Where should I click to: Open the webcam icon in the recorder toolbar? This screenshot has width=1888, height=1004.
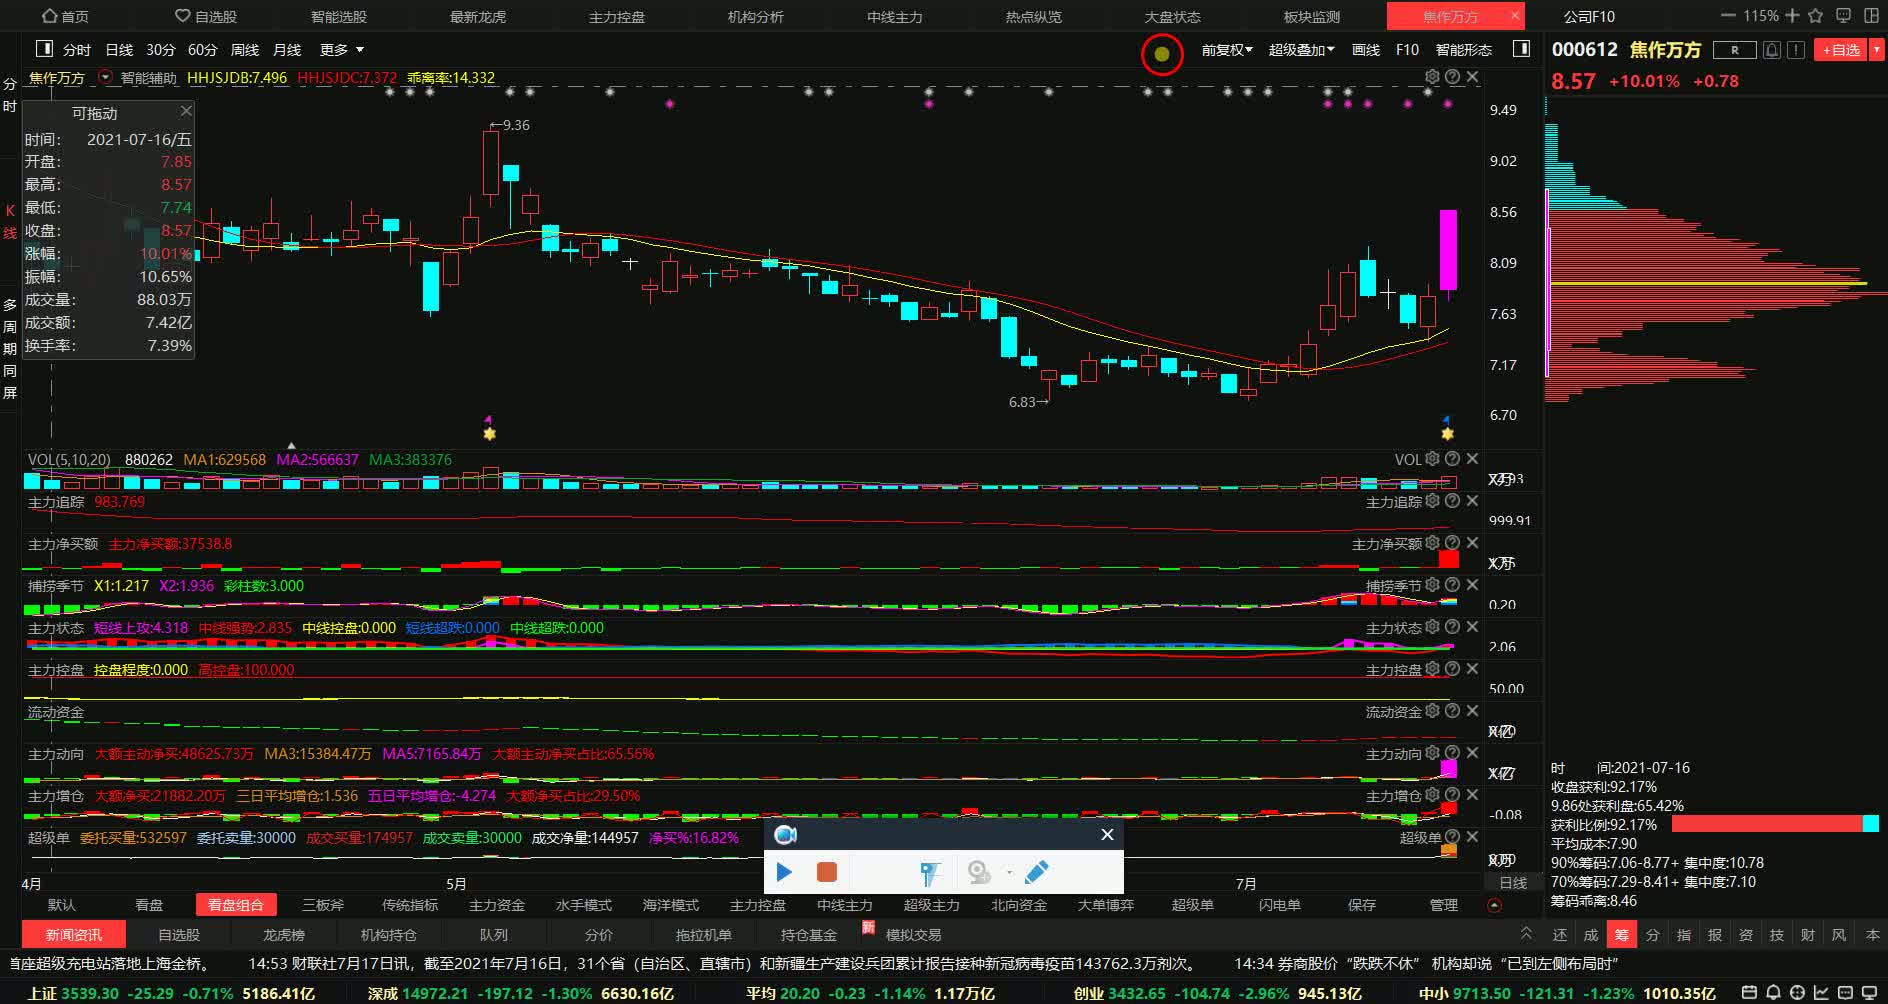click(x=979, y=873)
